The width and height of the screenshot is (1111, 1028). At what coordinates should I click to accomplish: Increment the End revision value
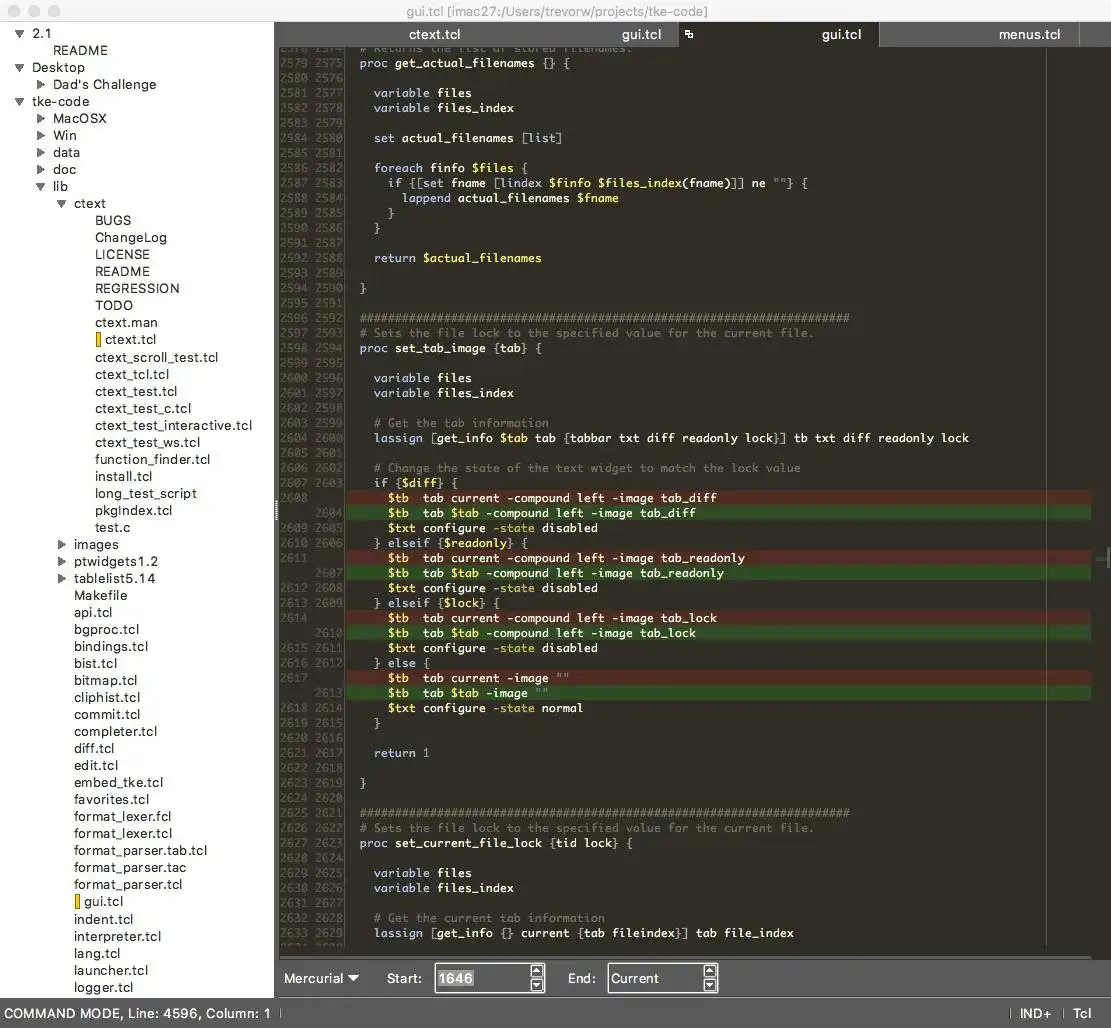coord(709,971)
